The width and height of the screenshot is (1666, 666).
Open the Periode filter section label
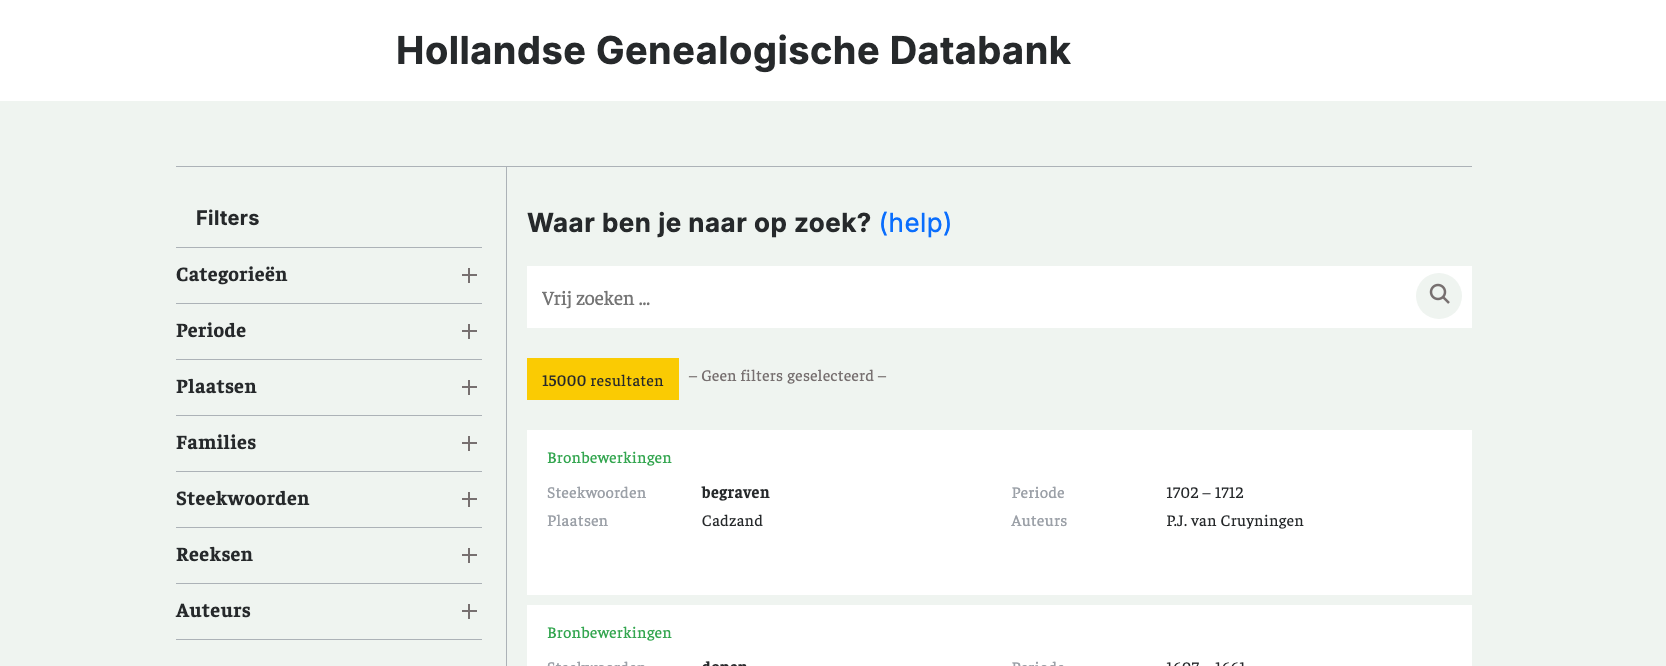click(x=211, y=331)
